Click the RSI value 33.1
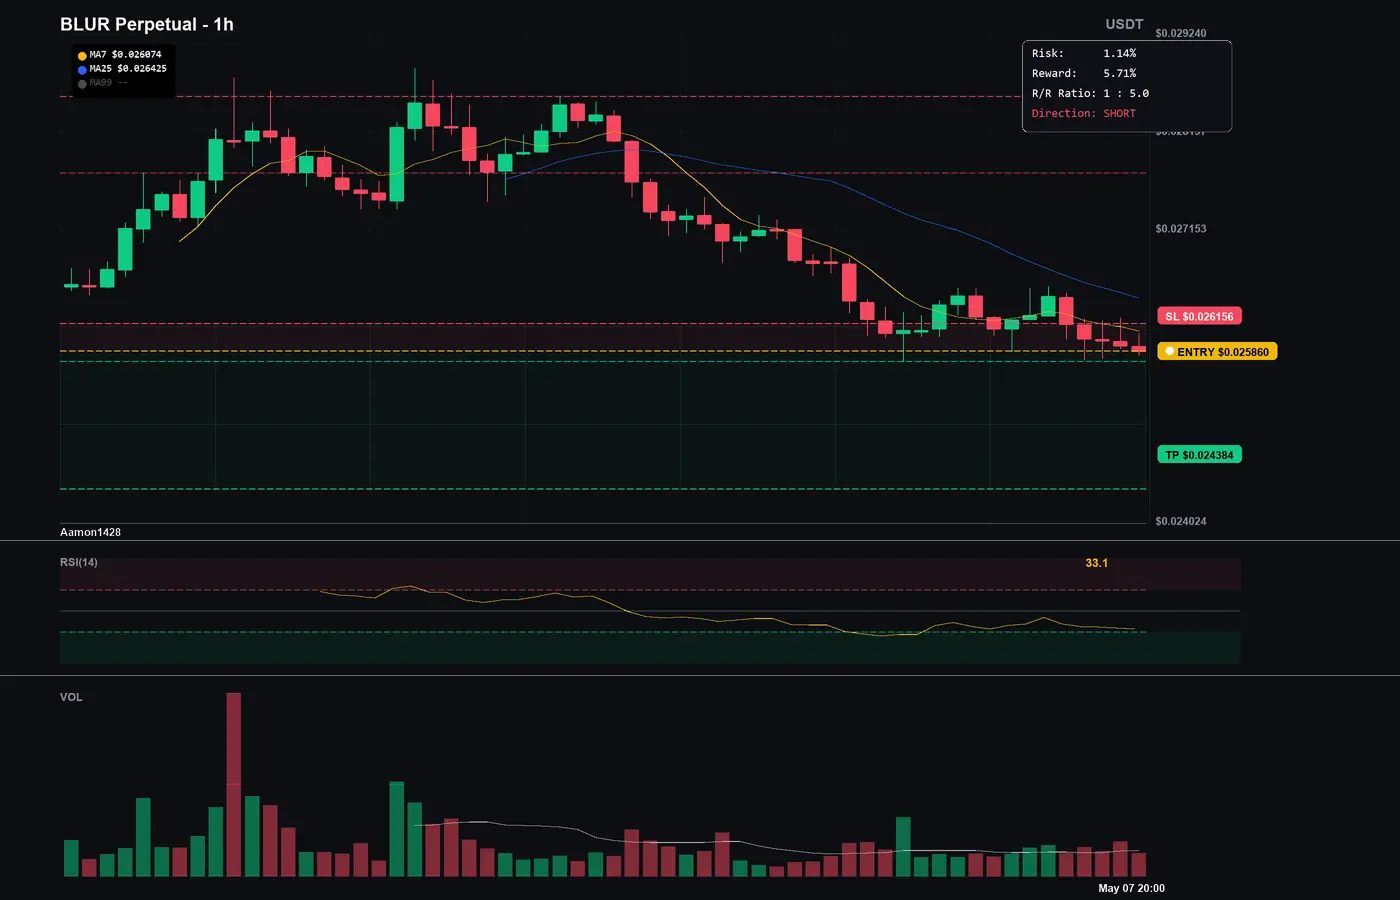 tap(1097, 563)
